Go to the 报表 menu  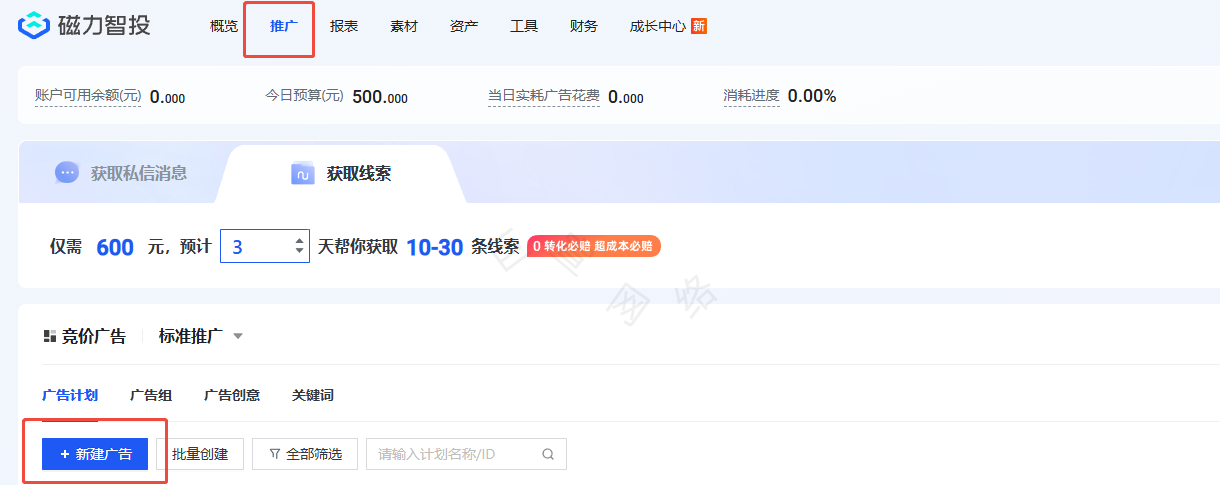(x=344, y=26)
